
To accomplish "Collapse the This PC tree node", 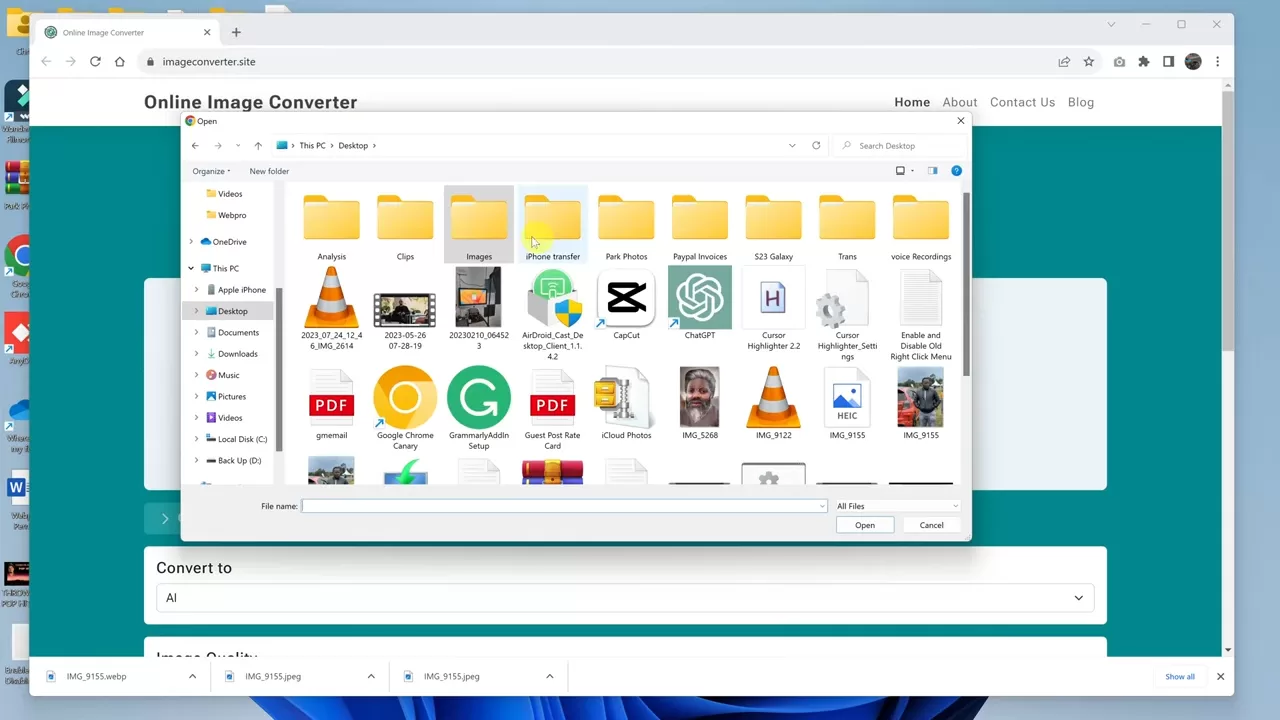I will 191,268.
